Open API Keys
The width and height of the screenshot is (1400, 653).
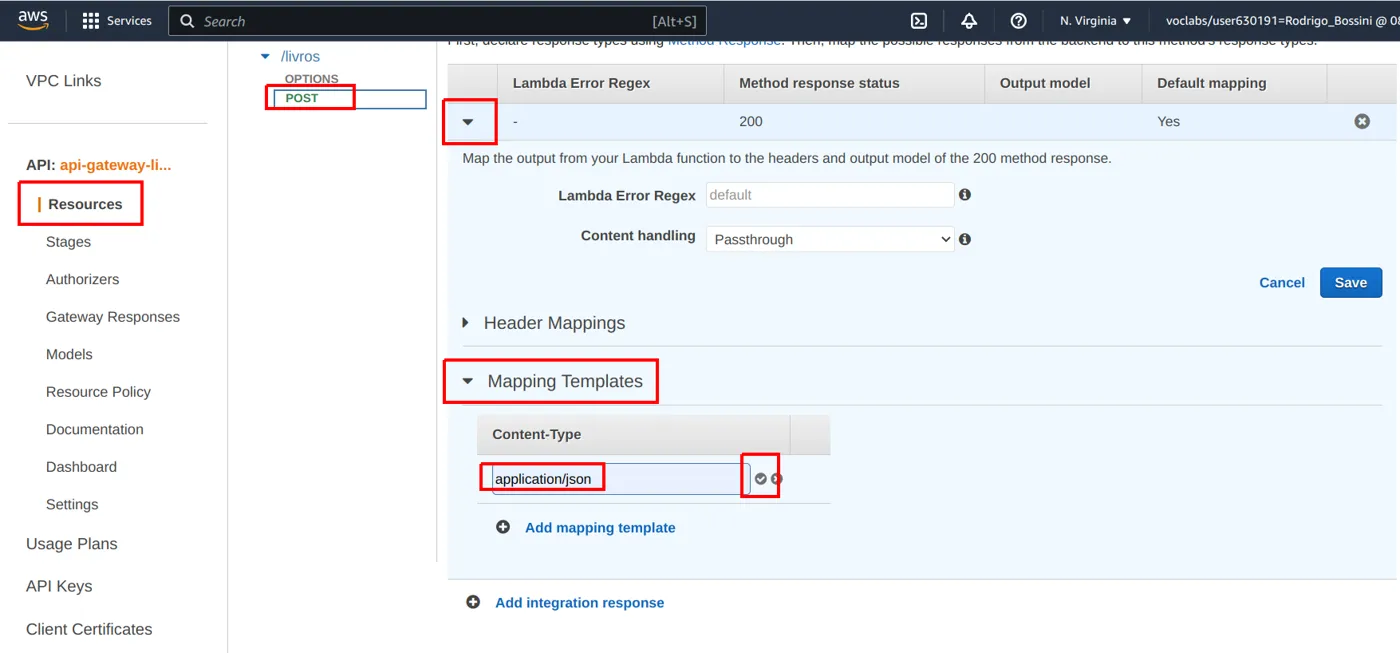[x=59, y=586]
